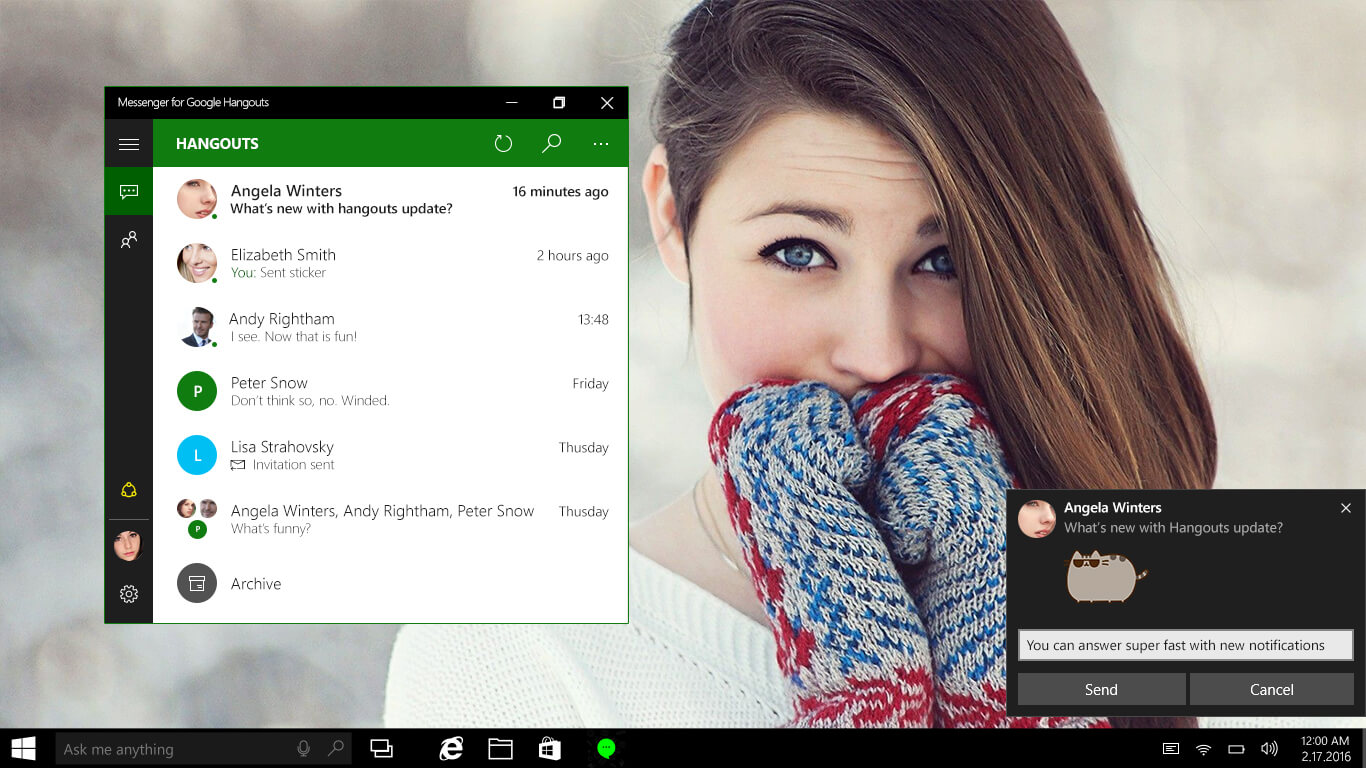1366x768 pixels.
Task: Click the Ask me anything search box
Action: tap(204, 748)
